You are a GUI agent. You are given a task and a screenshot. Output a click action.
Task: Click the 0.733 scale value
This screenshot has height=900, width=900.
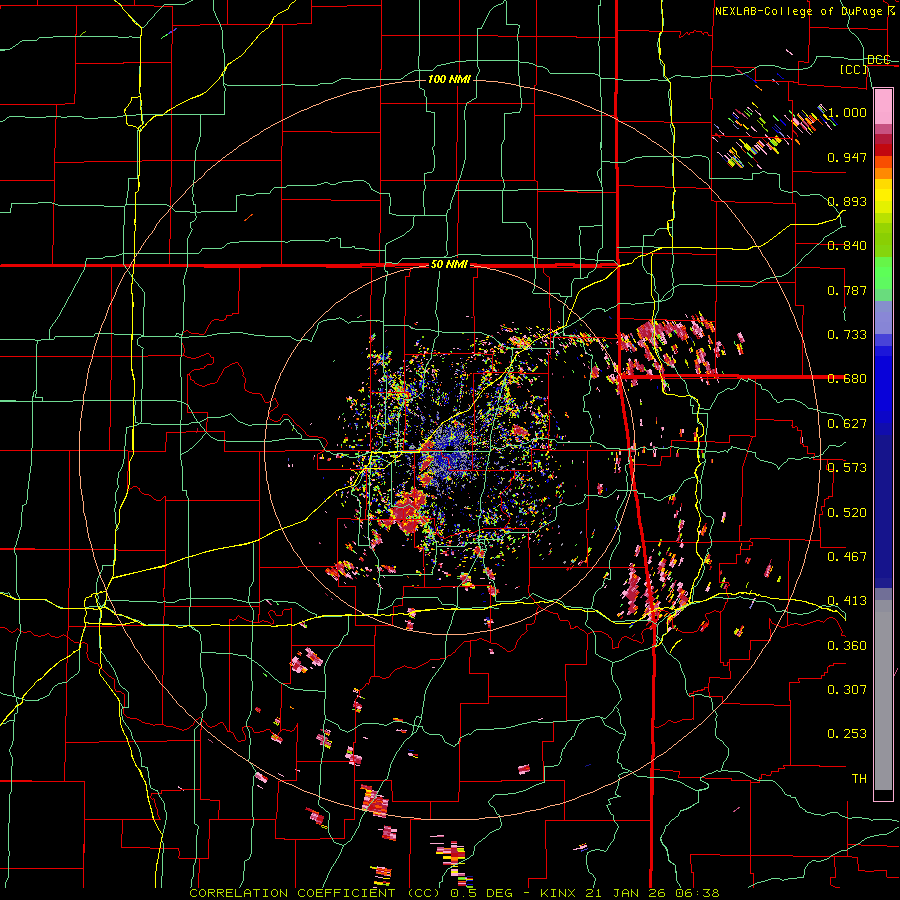pos(847,335)
